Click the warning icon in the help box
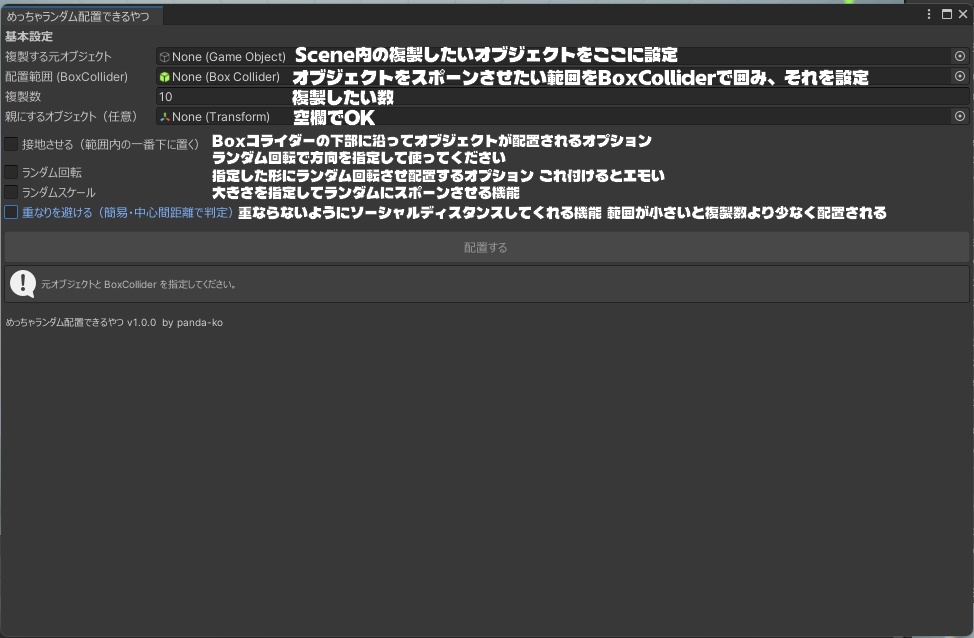The width and height of the screenshot is (974, 638). click(23, 284)
